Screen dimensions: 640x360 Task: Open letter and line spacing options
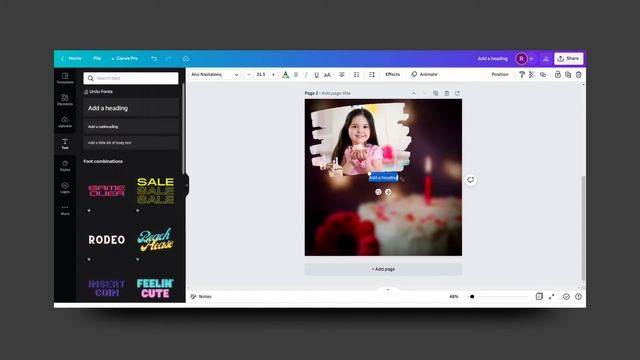pos(371,75)
